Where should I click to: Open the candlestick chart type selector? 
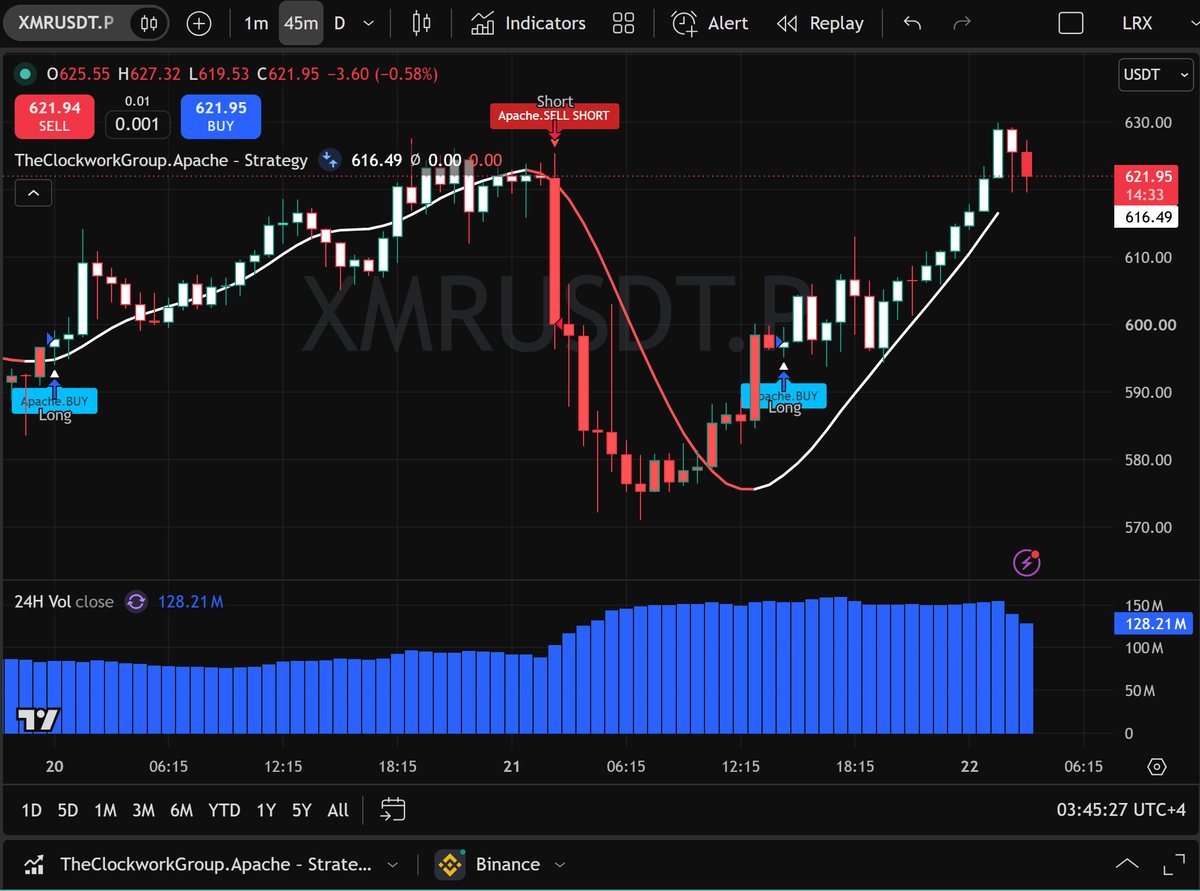pyautogui.click(x=421, y=23)
